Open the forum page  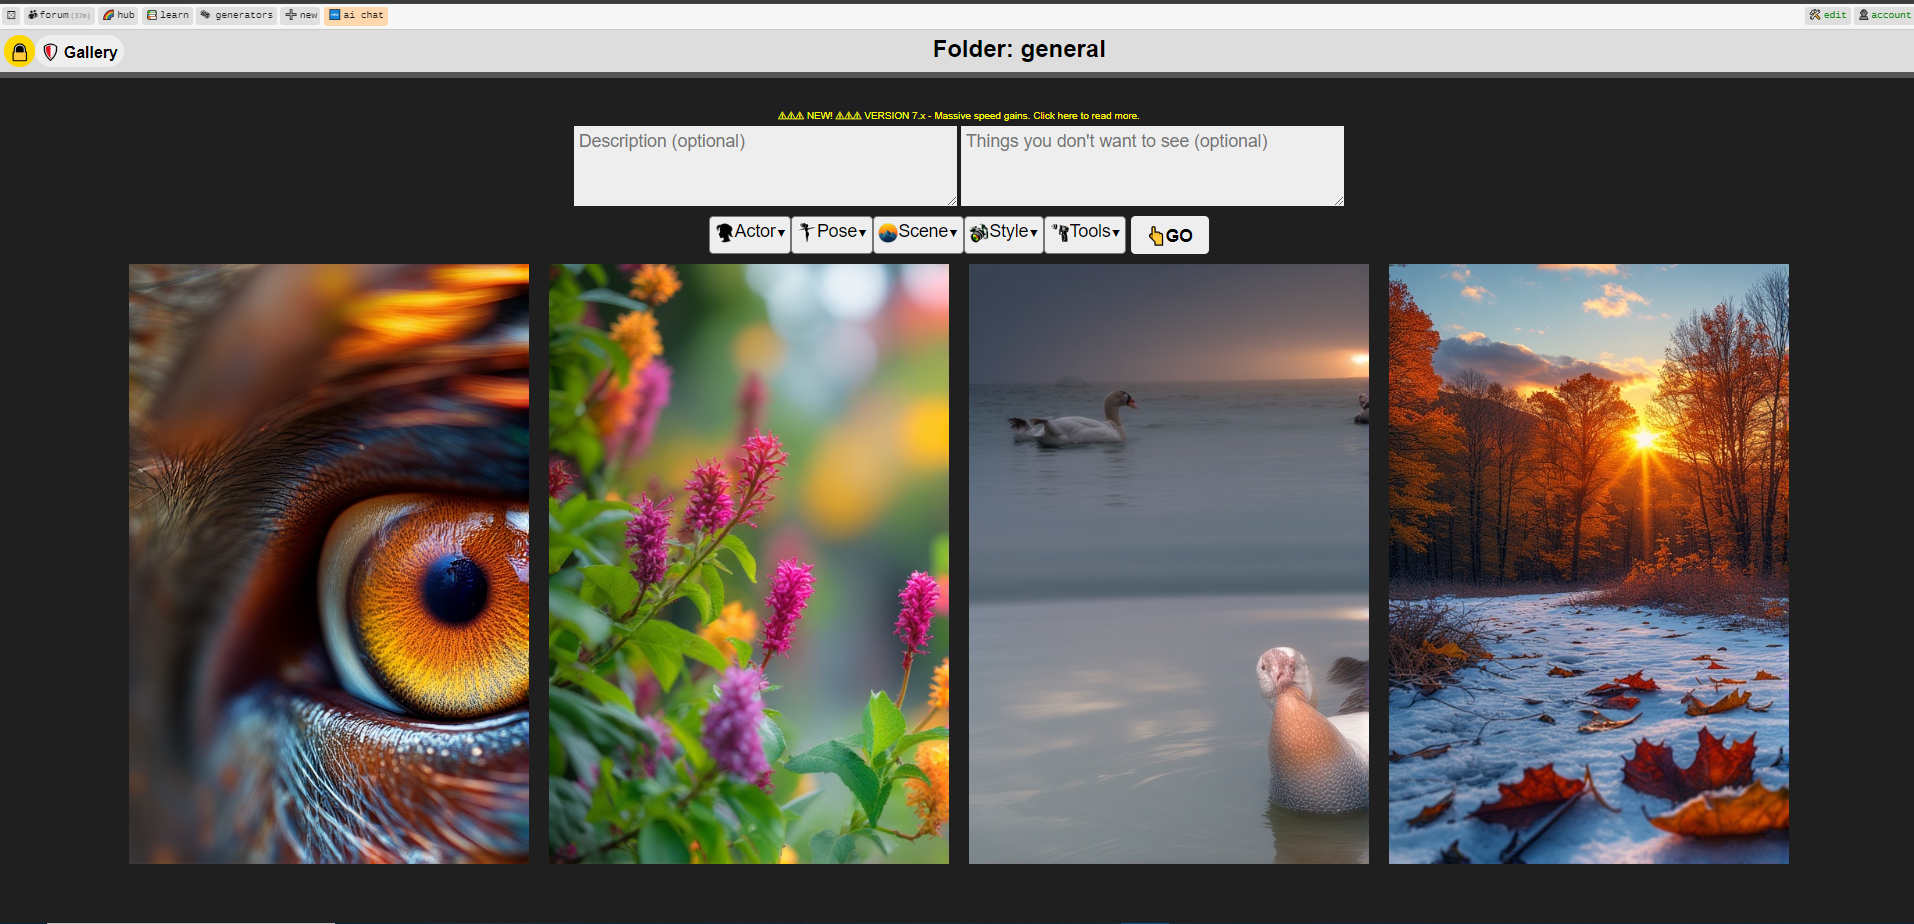(x=59, y=15)
